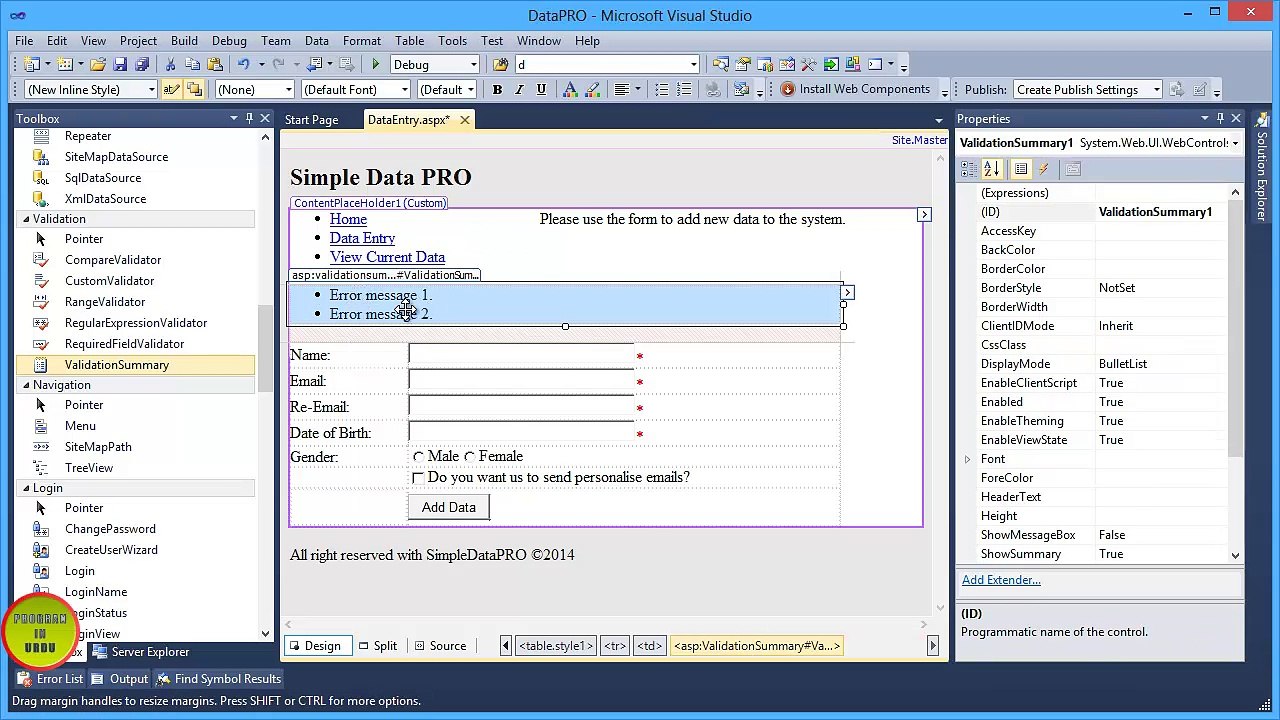
Task: Start debugging with the green play icon
Action: tap(375, 65)
